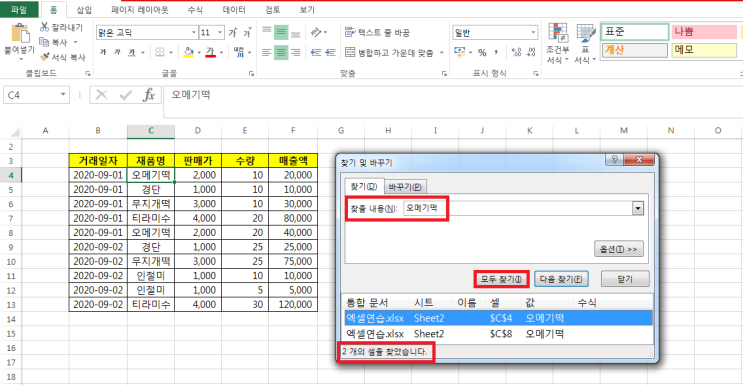
Task: Apply red font color (가) button
Action: coord(211,52)
